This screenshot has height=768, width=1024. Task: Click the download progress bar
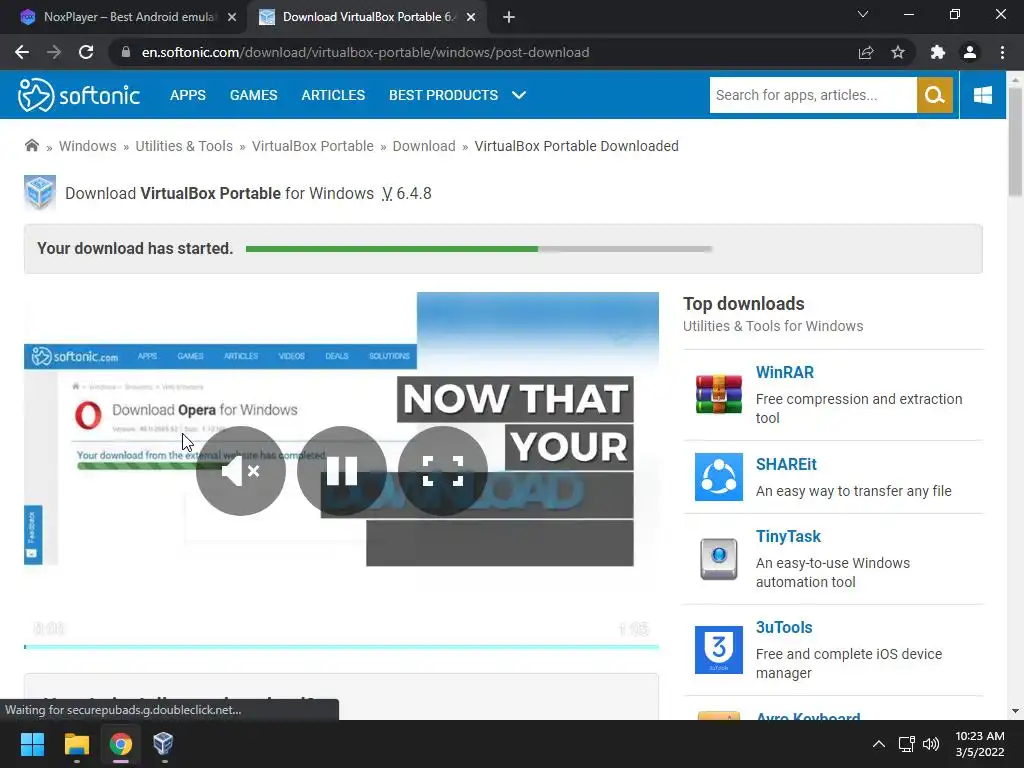pyautogui.click(x=479, y=249)
